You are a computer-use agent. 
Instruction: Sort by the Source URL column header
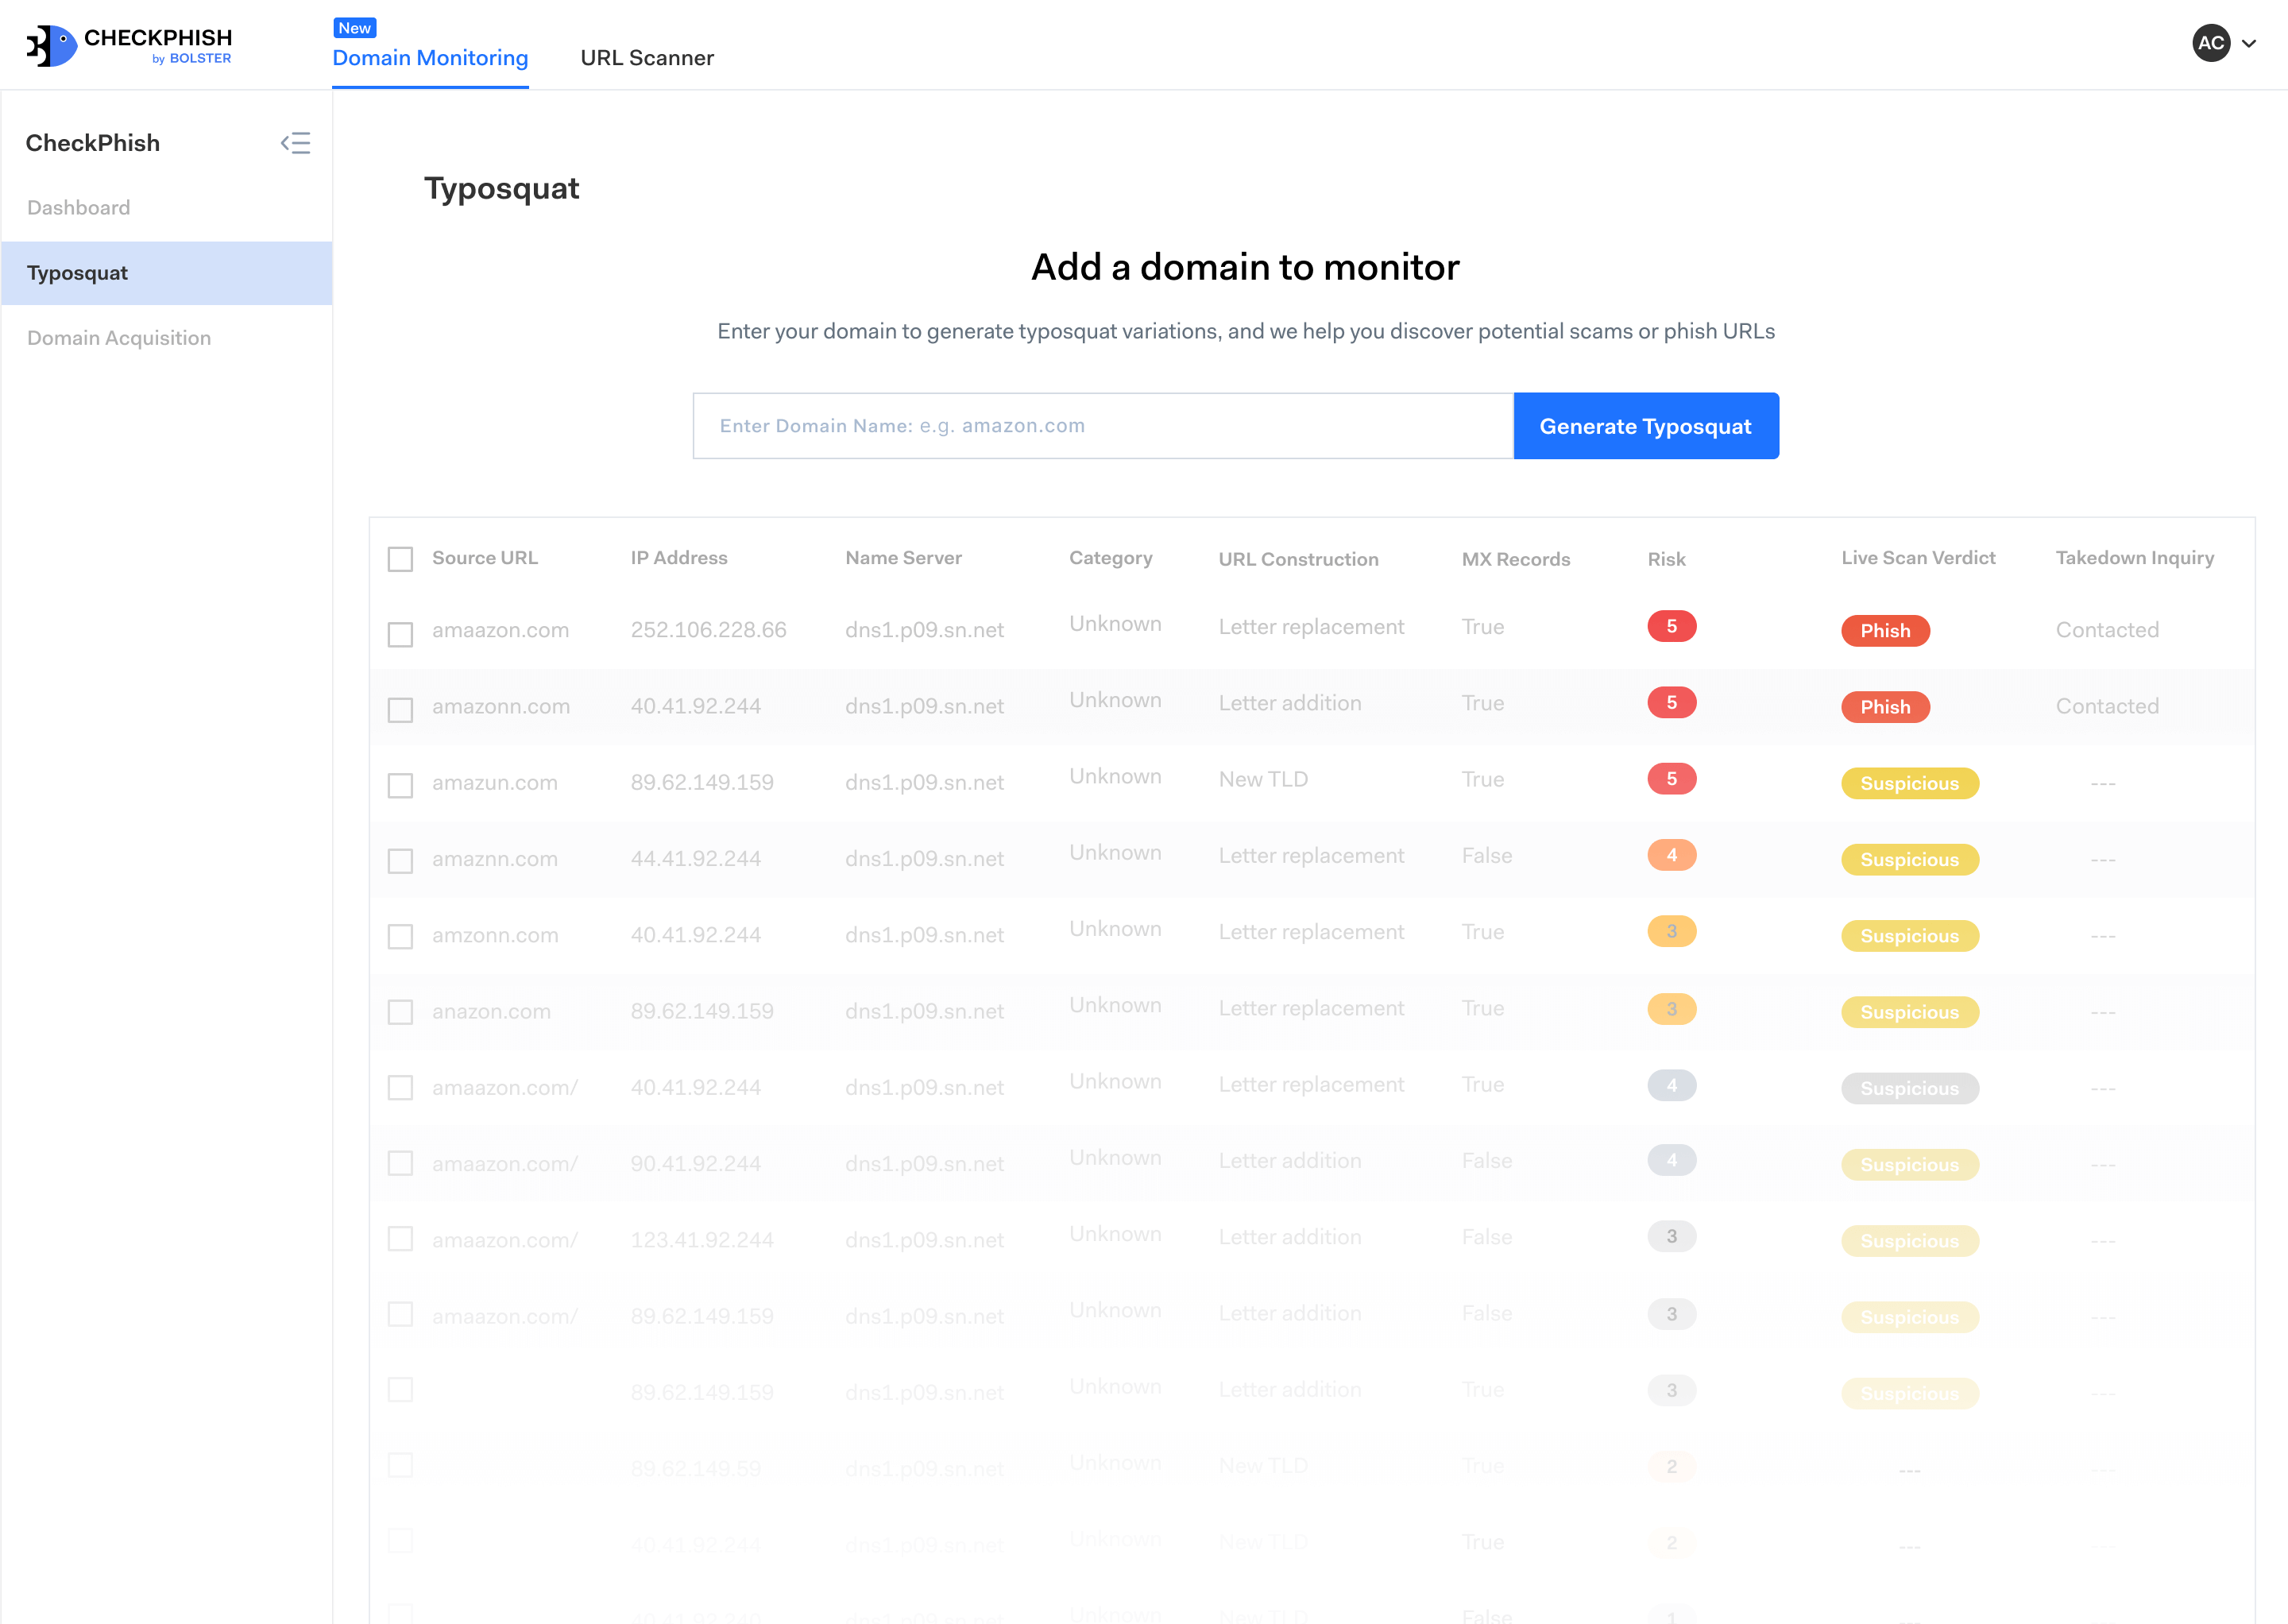pos(485,558)
